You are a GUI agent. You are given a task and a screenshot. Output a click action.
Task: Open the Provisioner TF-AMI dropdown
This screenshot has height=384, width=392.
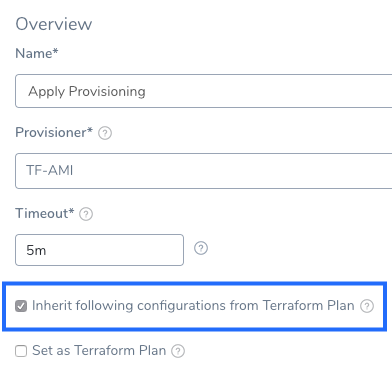click(204, 171)
